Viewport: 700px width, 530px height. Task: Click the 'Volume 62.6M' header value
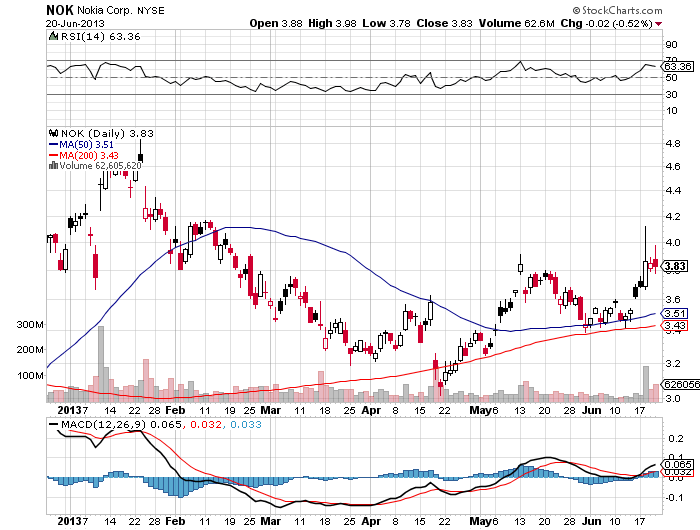(x=517, y=24)
